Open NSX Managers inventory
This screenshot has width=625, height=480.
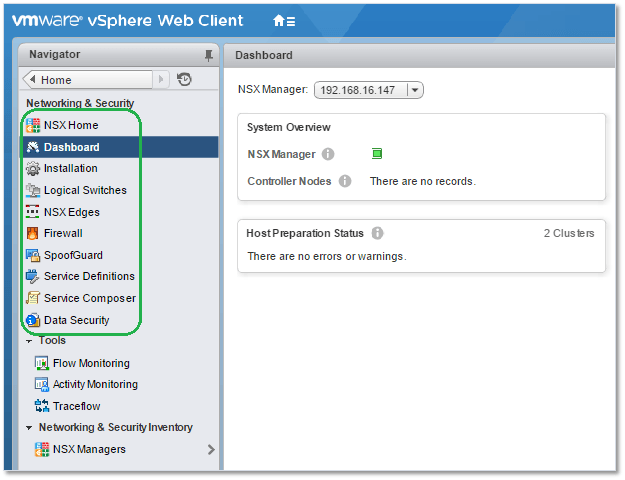click(x=89, y=449)
